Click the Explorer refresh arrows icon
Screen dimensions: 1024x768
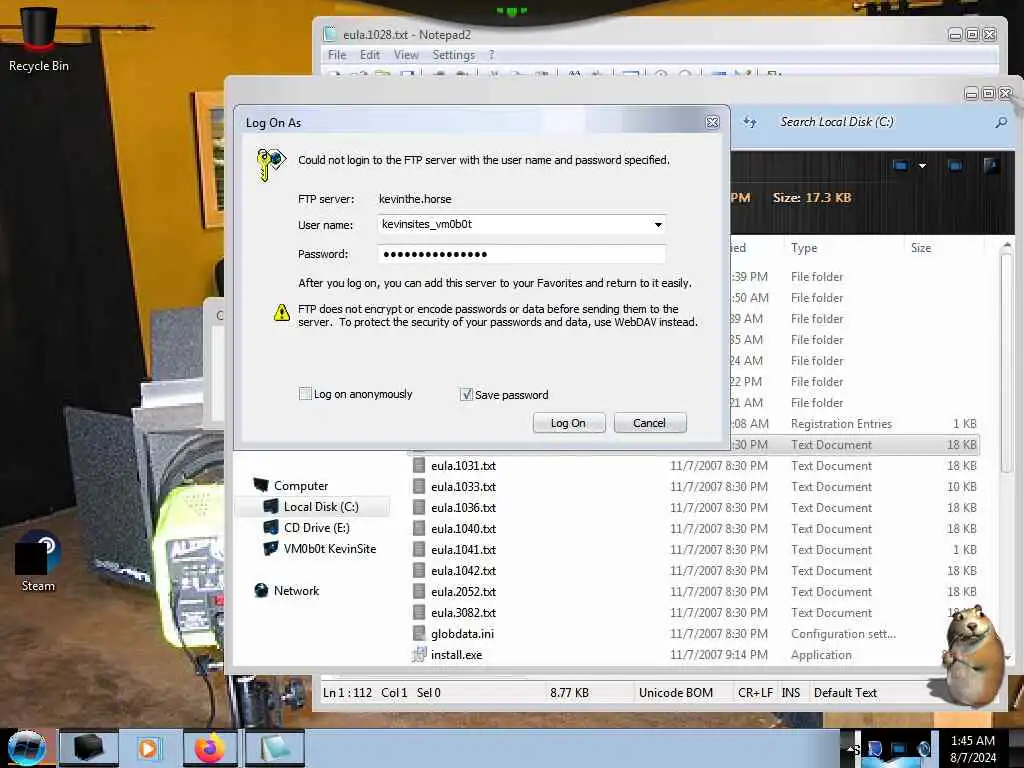point(750,122)
